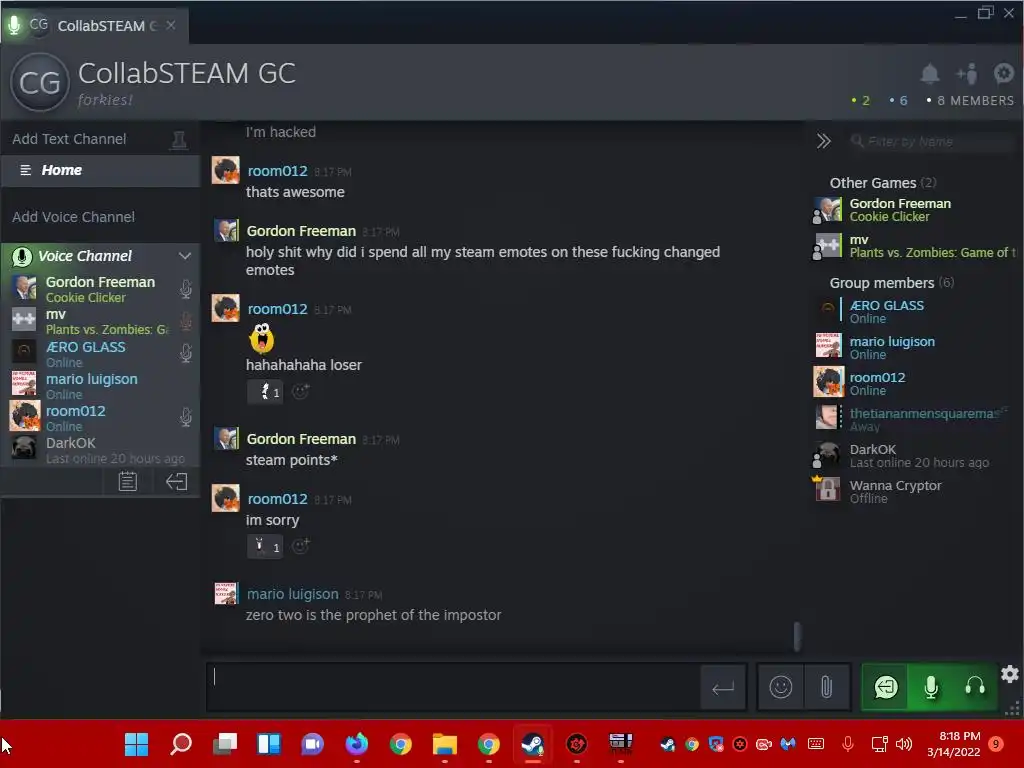Collapse the Voice Channel section

coord(185,256)
